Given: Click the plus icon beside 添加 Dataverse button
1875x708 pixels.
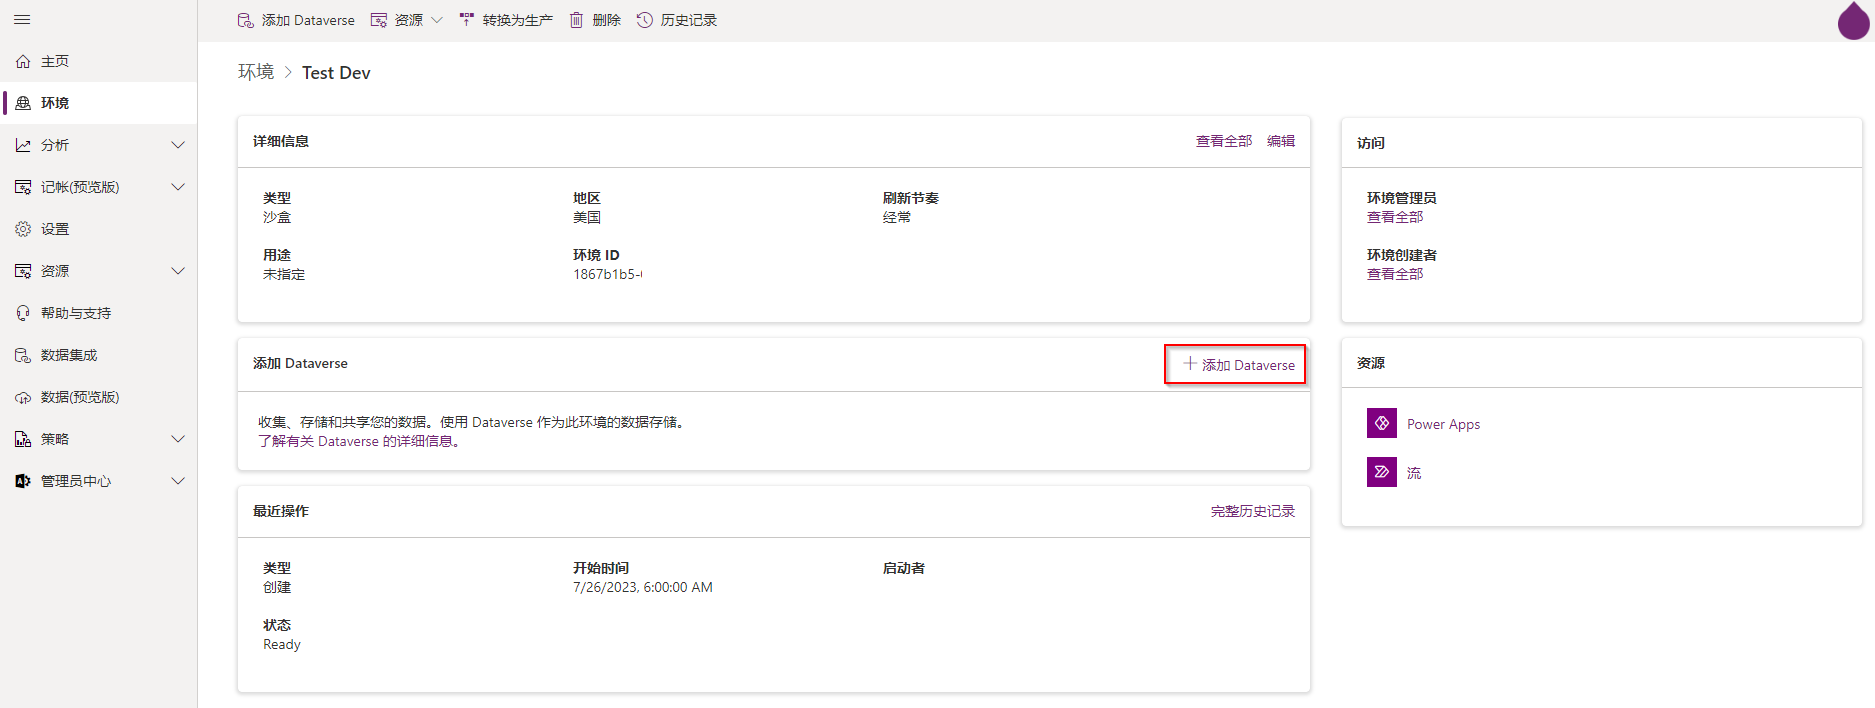Looking at the screenshot, I should pyautogui.click(x=1190, y=364).
